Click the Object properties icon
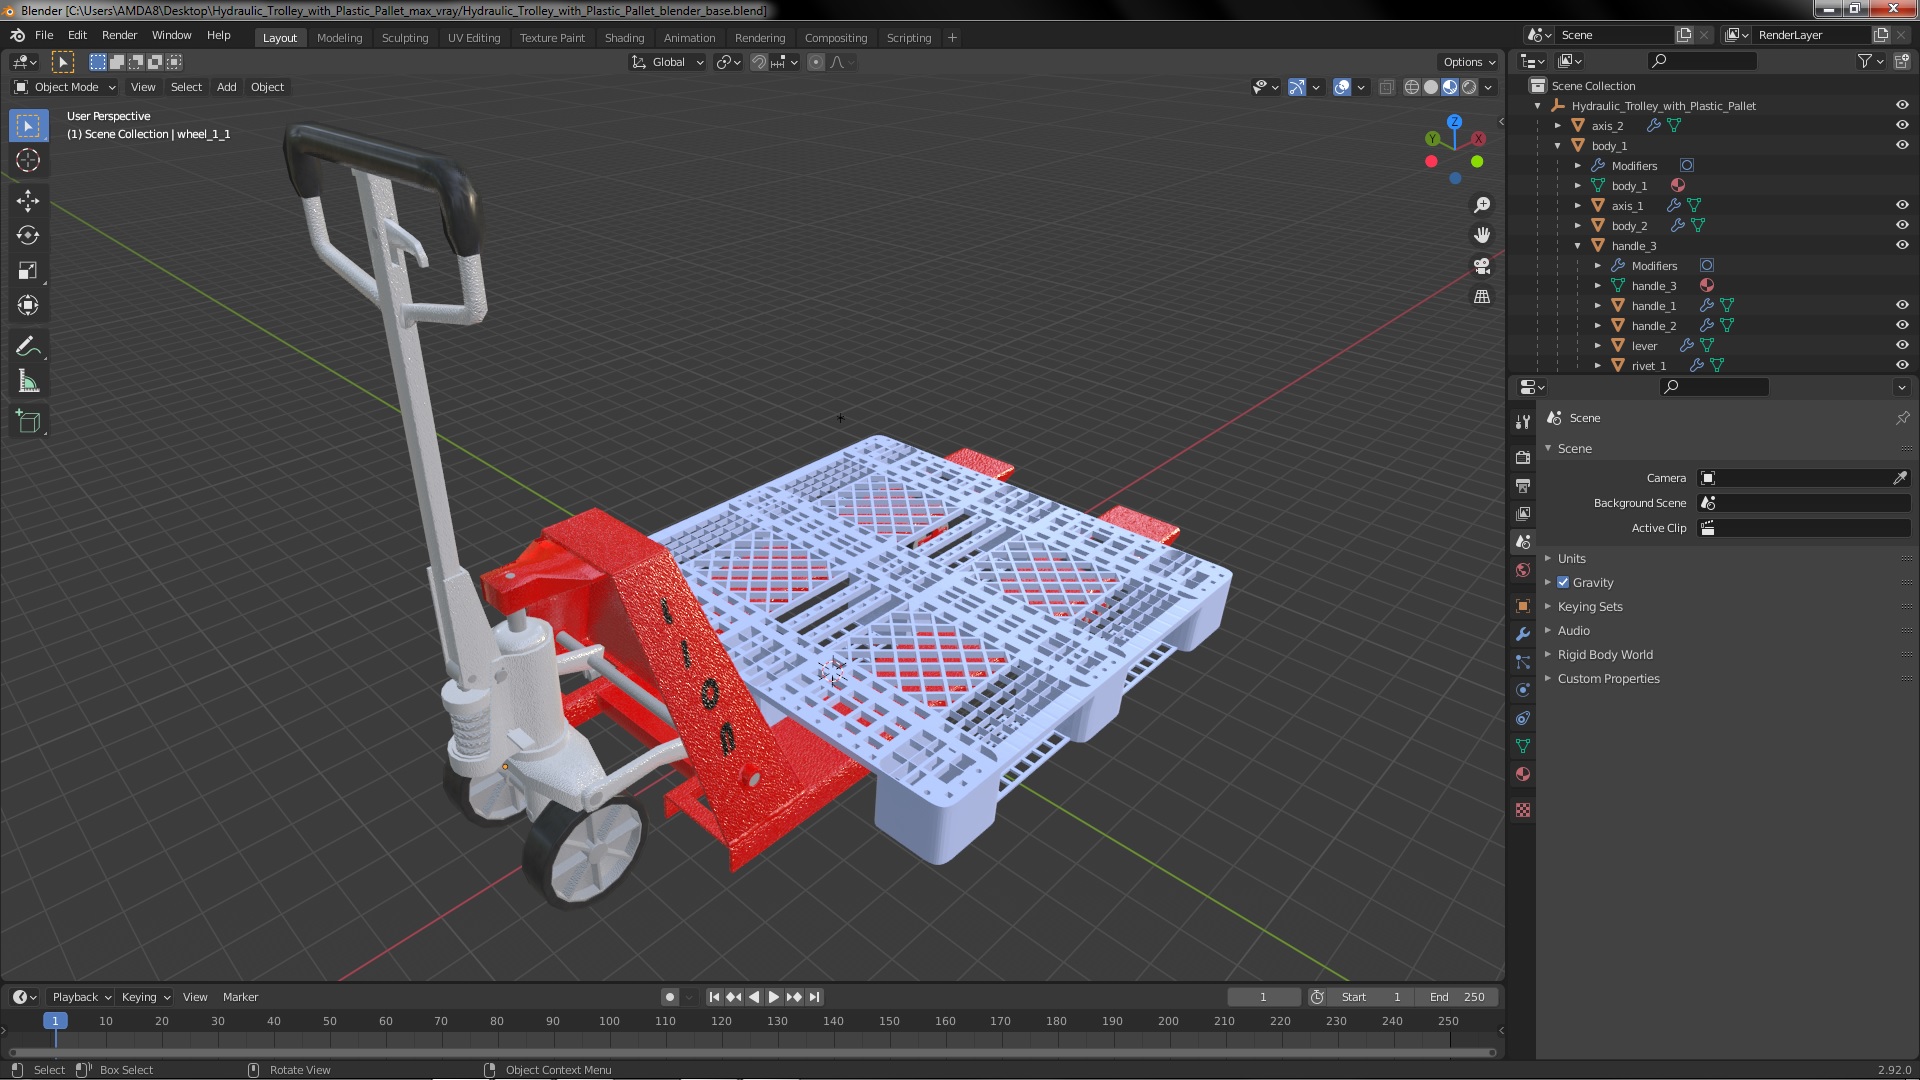This screenshot has height=1080, width=1920. [x=1523, y=607]
